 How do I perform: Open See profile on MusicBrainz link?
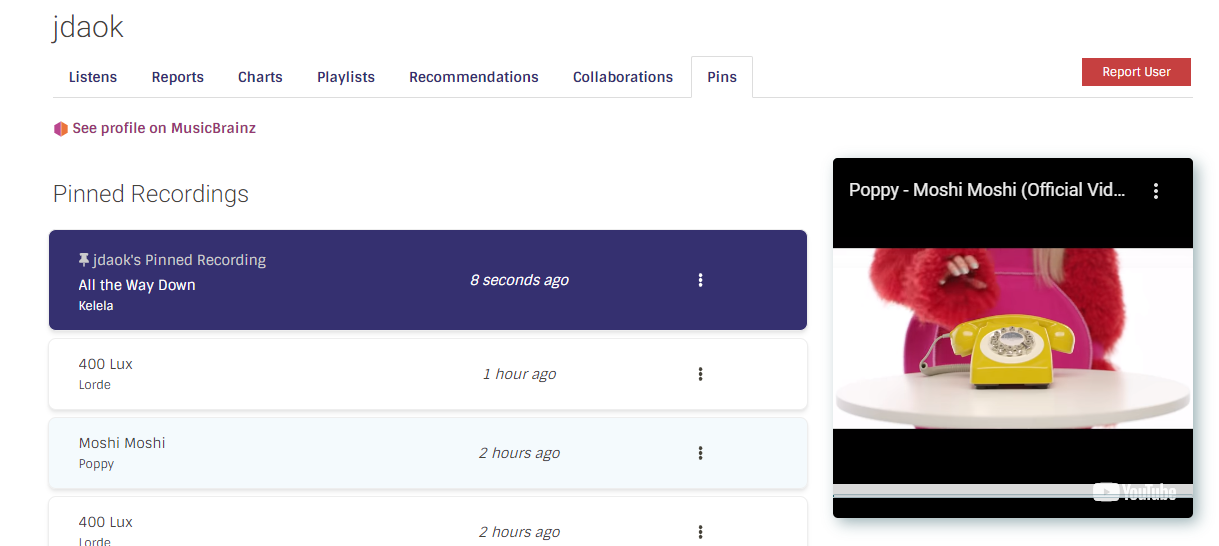click(x=164, y=128)
